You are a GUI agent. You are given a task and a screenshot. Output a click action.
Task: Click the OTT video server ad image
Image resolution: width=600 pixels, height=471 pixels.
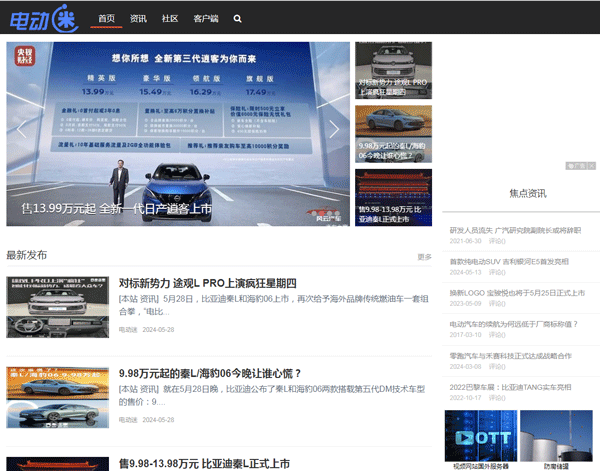(x=481, y=435)
